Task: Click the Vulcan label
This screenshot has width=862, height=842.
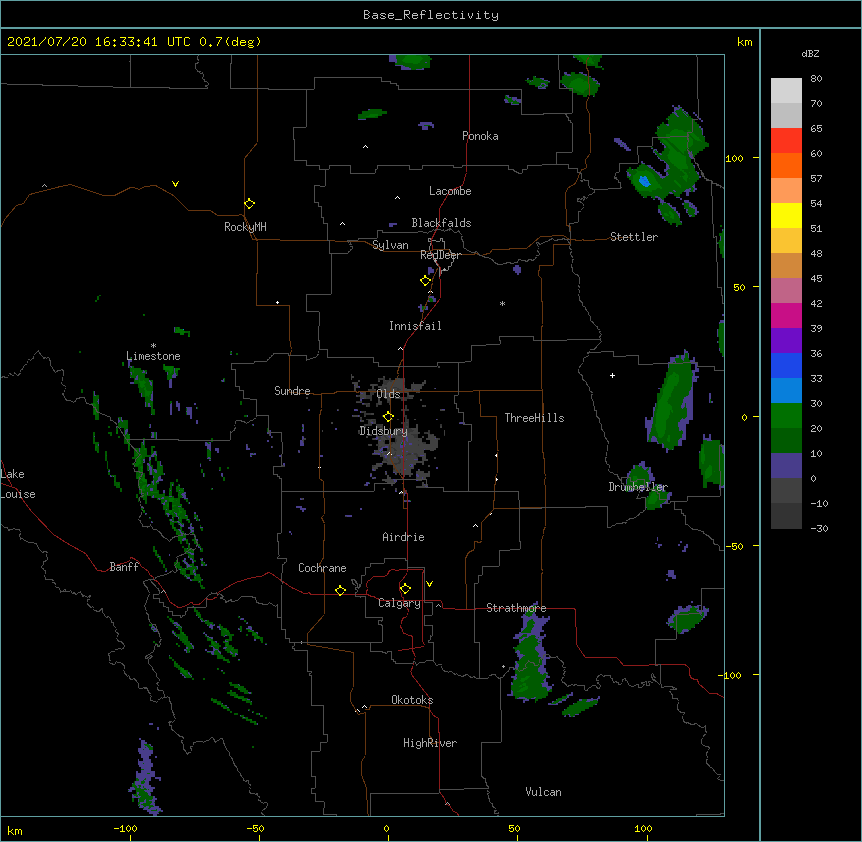Action: point(543,792)
